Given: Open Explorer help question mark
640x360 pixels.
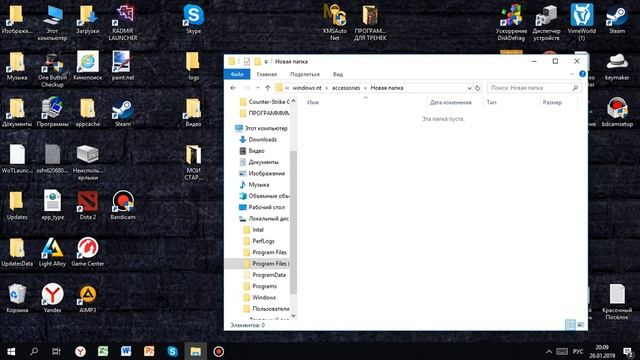Looking at the screenshot, I should click(x=582, y=74).
